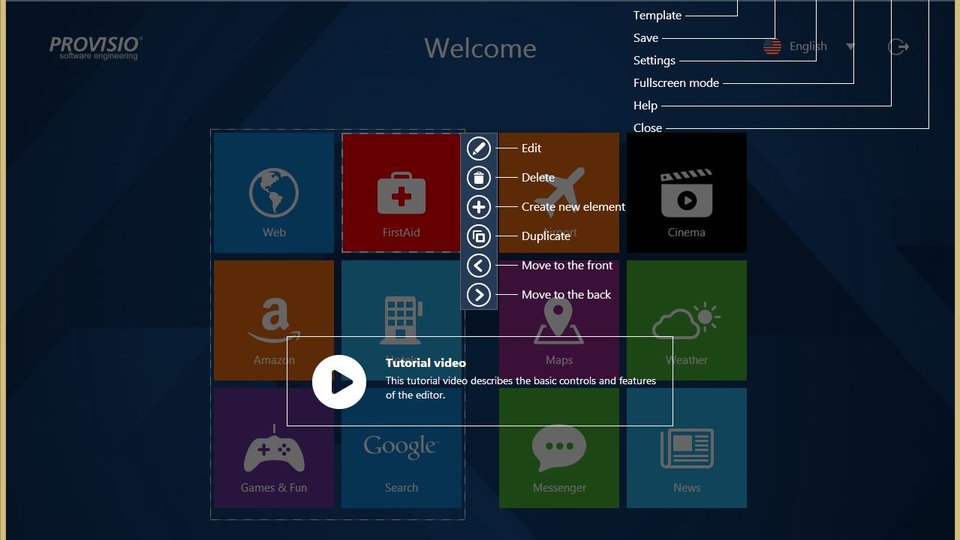960x540 pixels.
Task: Click the Tutorial video title
Action: (x=426, y=363)
